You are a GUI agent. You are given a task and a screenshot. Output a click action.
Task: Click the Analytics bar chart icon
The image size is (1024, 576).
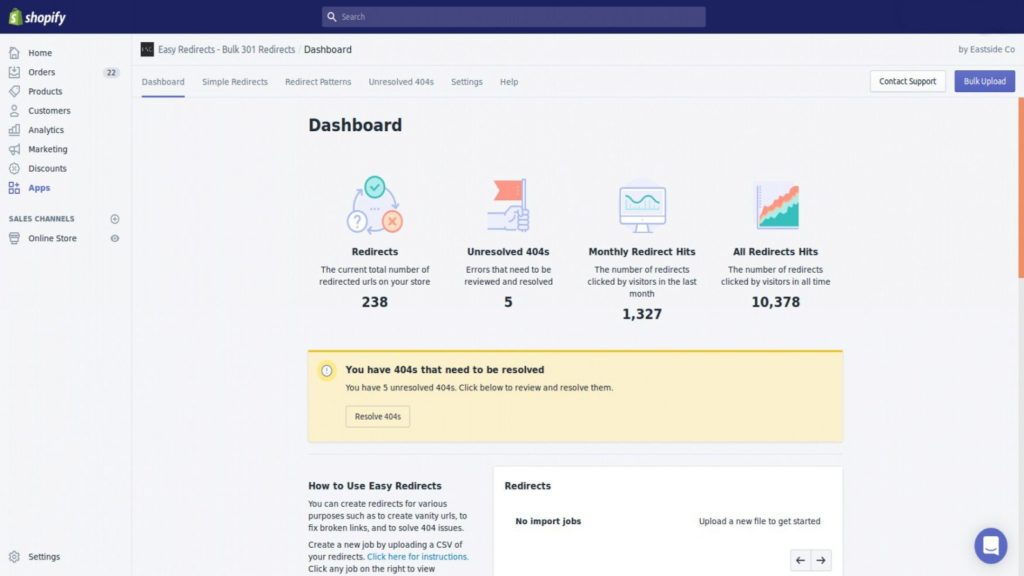14,130
